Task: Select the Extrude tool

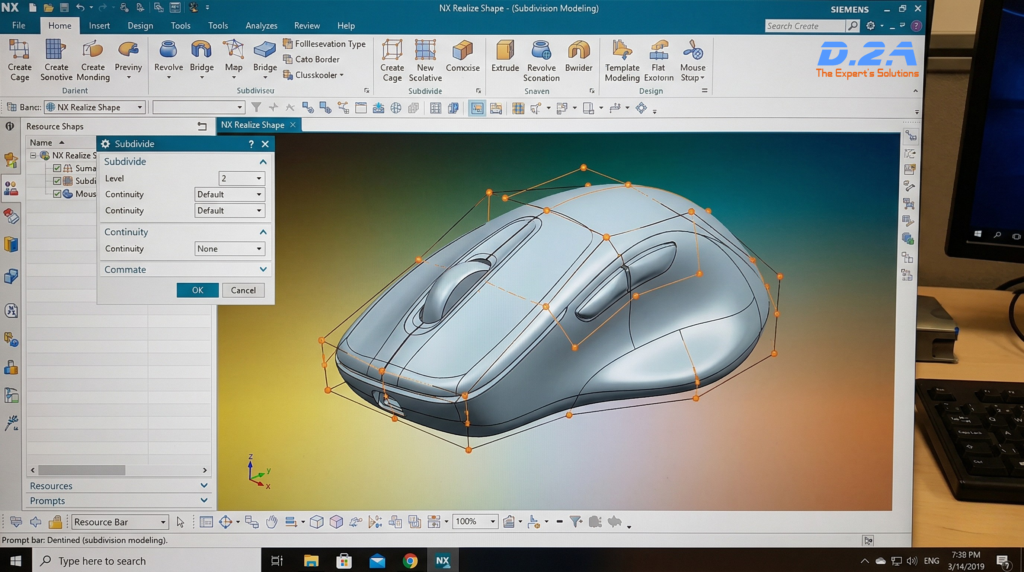Action: pos(505,56)
